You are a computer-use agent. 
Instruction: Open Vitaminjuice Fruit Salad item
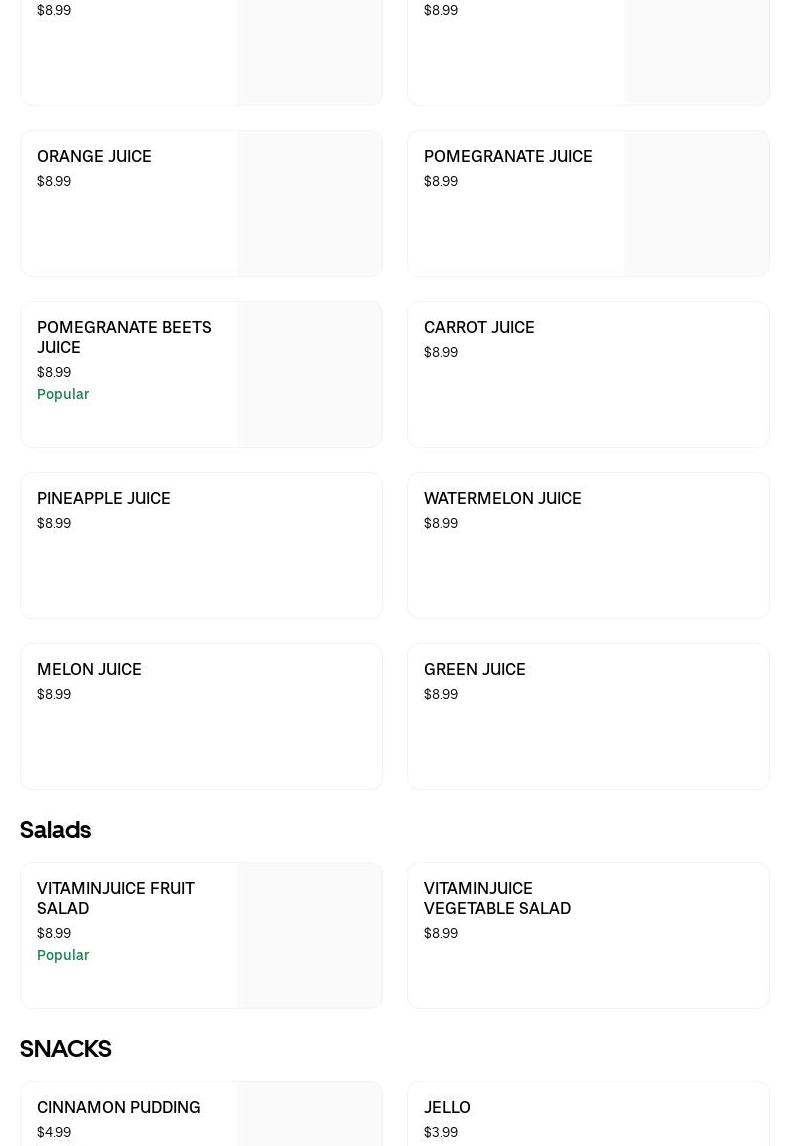pos(116,898)
